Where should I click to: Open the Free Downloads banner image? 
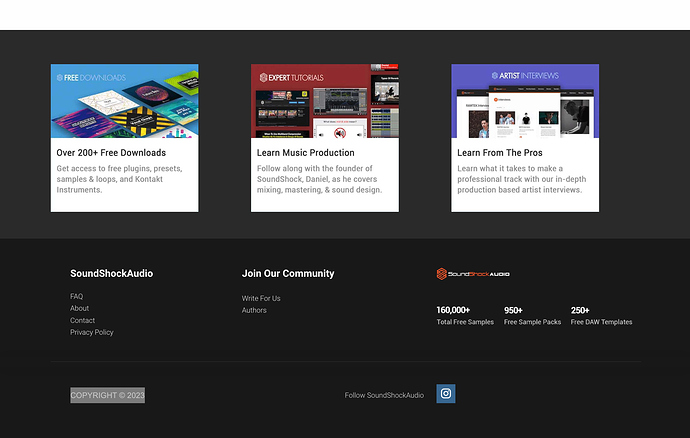(125, 101)
